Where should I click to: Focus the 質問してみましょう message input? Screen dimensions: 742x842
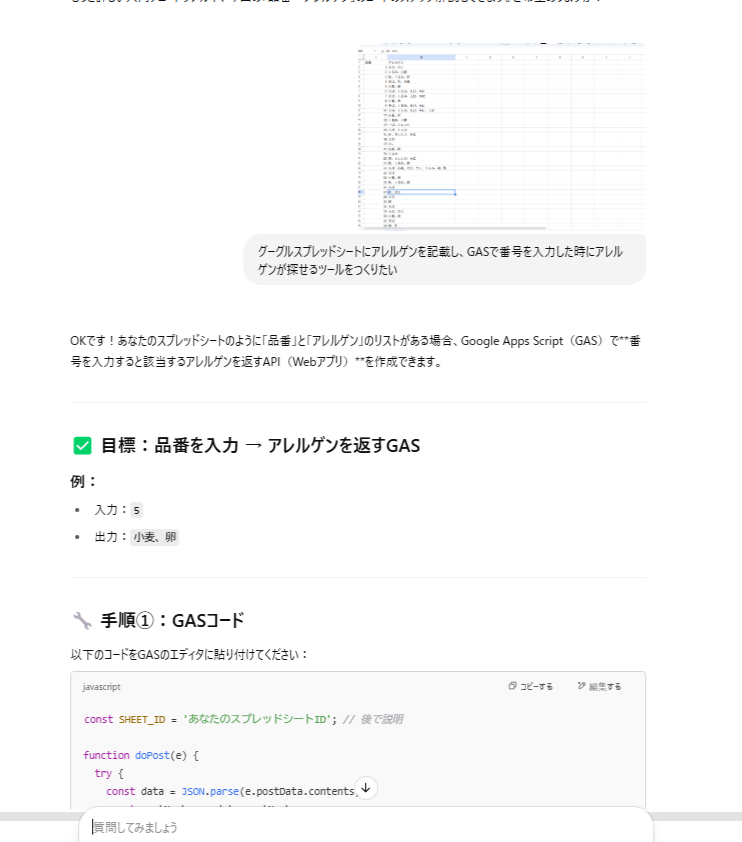tap(366, 827)
